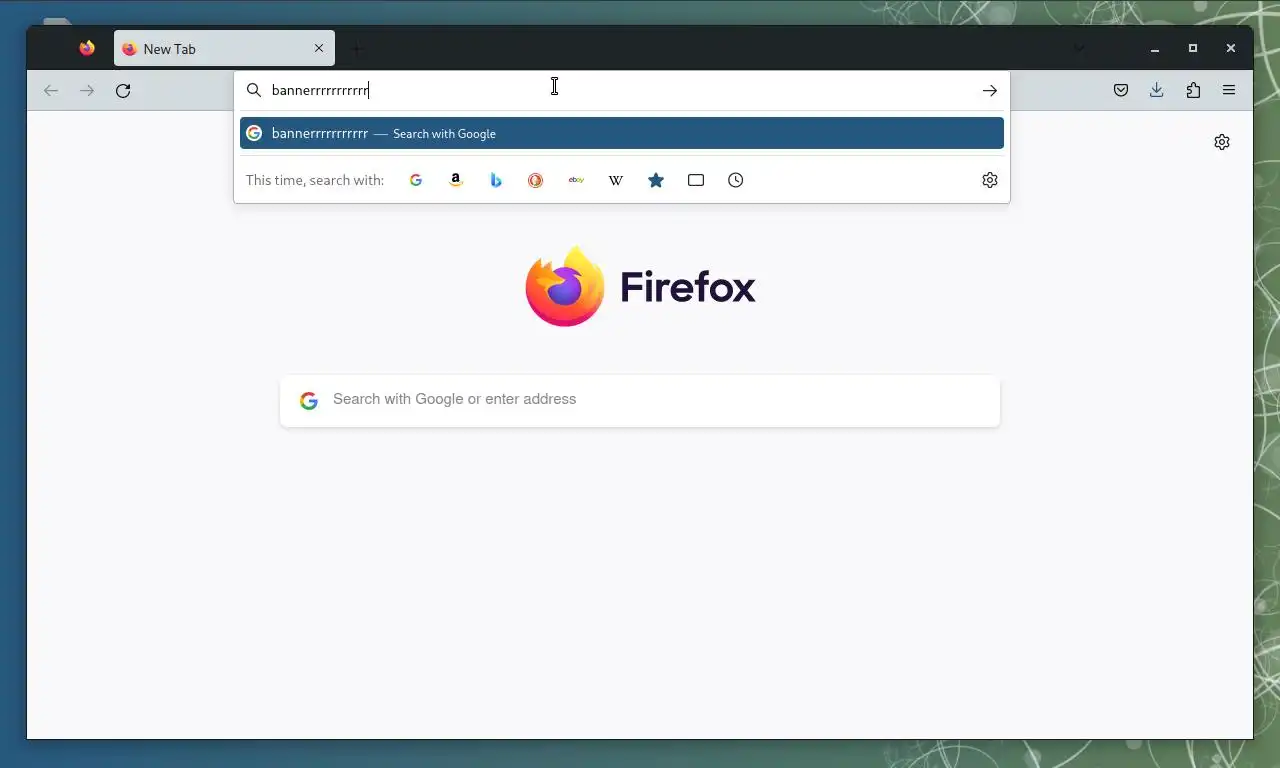Screen dimensions: 1280x768
Task: Click the Go arrow in the address bar
Action: pyautogui.click(x=989, y=91)
